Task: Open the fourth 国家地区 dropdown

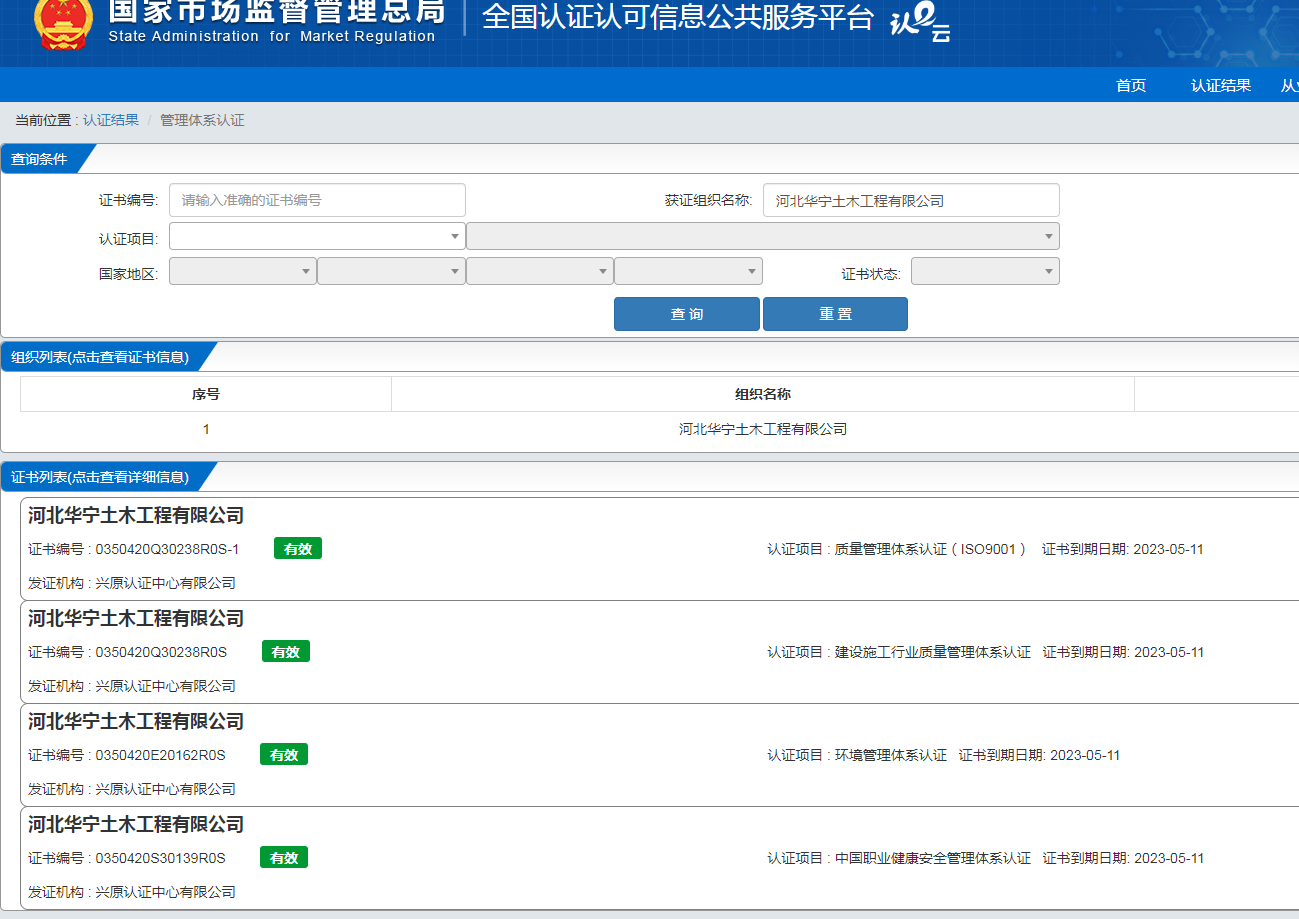Action: 688,271
